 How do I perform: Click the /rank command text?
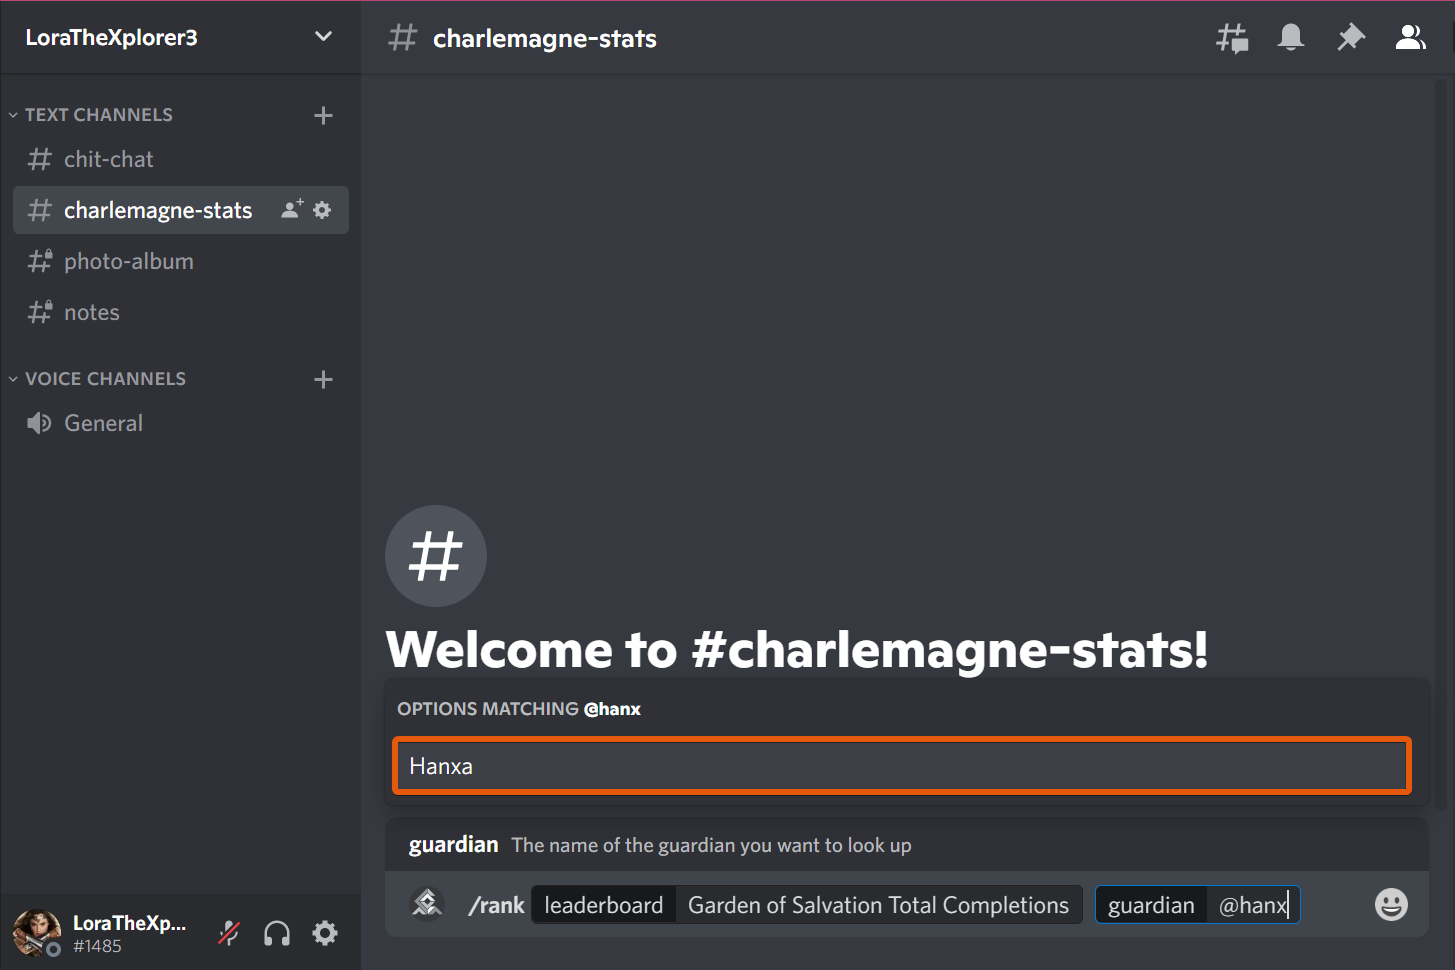tap(496, 905)
